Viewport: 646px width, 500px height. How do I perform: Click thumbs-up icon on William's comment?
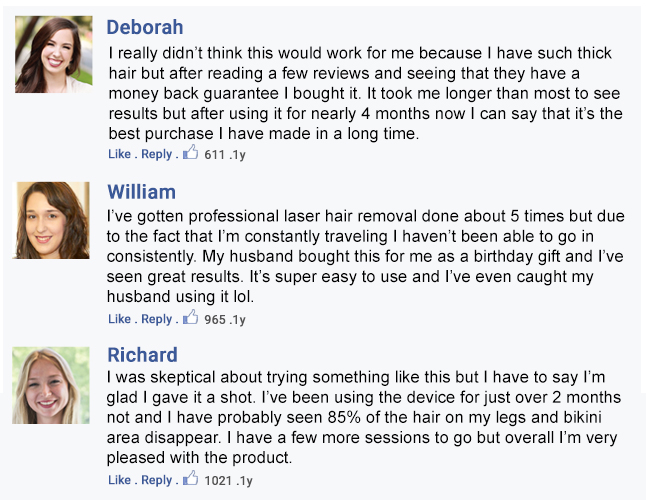[x=190, y=317]
